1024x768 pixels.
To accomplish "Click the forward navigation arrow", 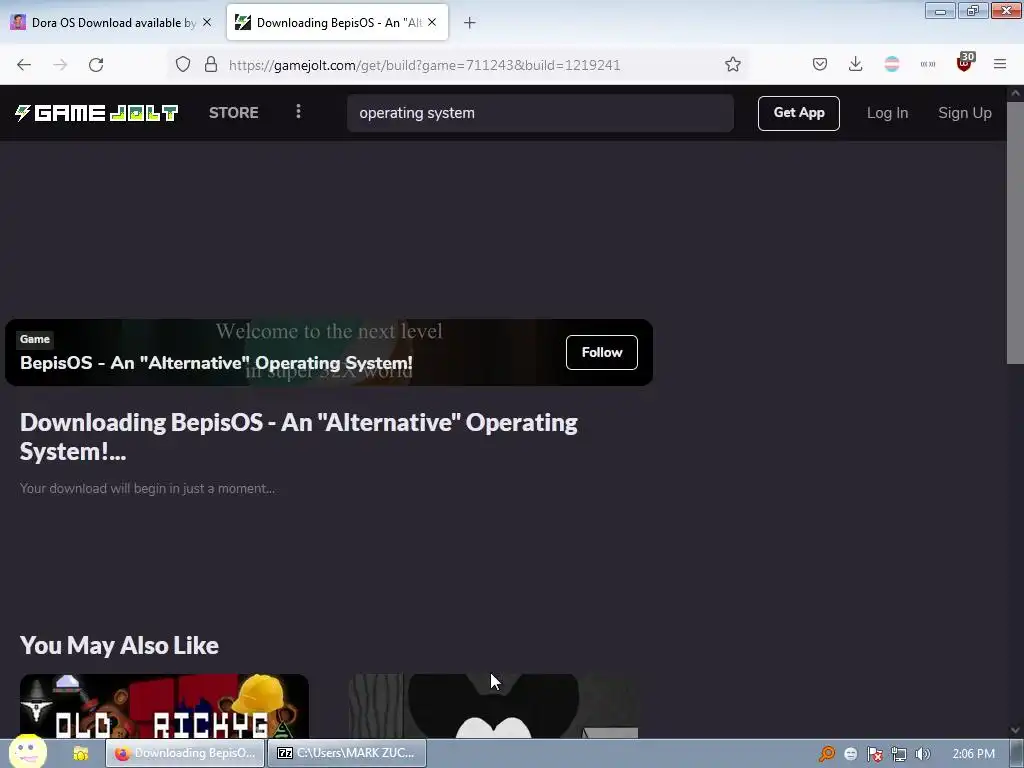I will tap(60, 65).
